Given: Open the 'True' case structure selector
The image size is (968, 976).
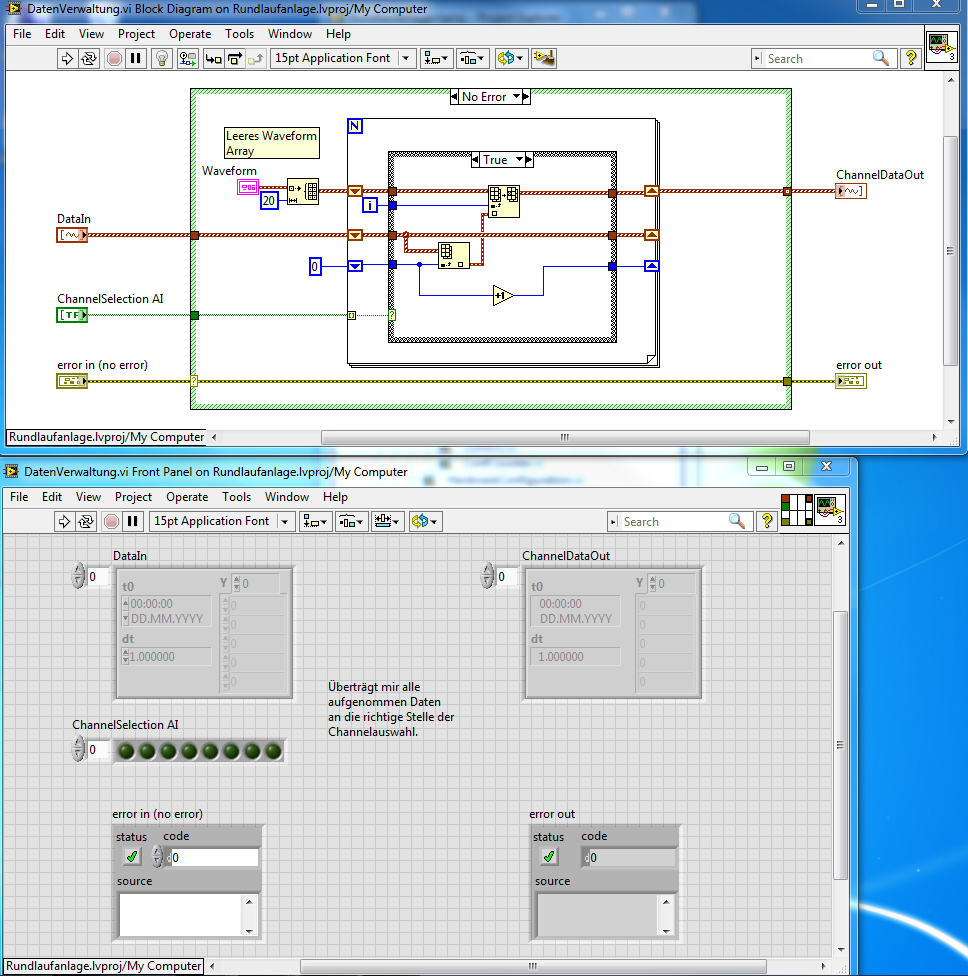Looking at the screenshot, I should pos(518,160).
